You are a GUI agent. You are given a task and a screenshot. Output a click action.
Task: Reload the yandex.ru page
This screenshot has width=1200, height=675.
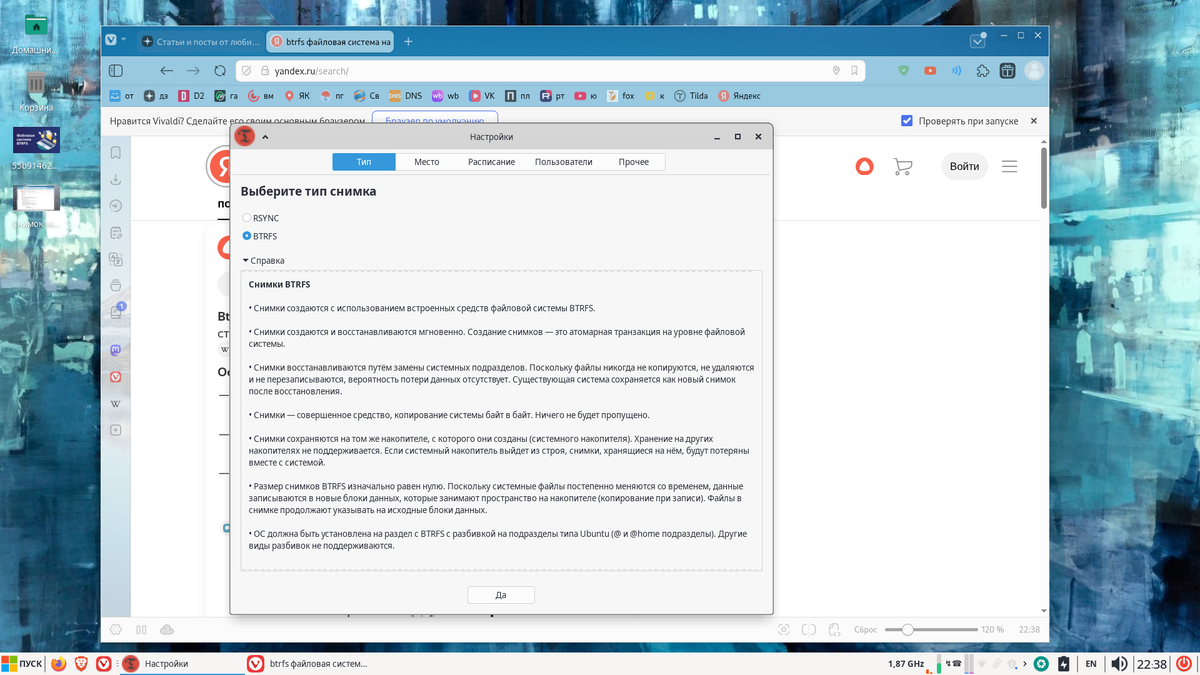pos(220,71)
